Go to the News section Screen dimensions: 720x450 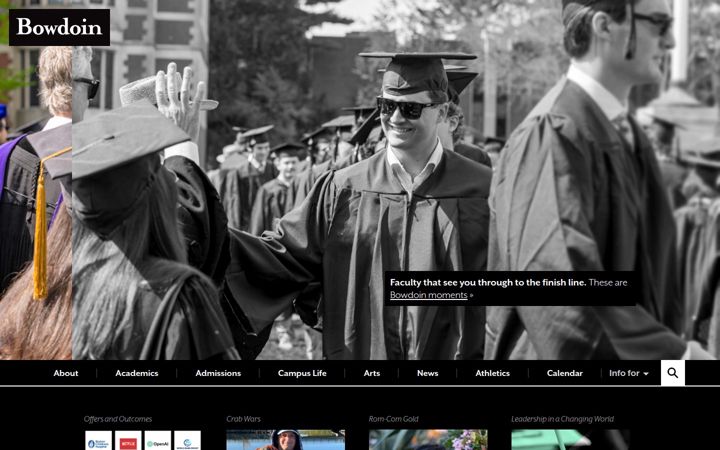[428, 373]
